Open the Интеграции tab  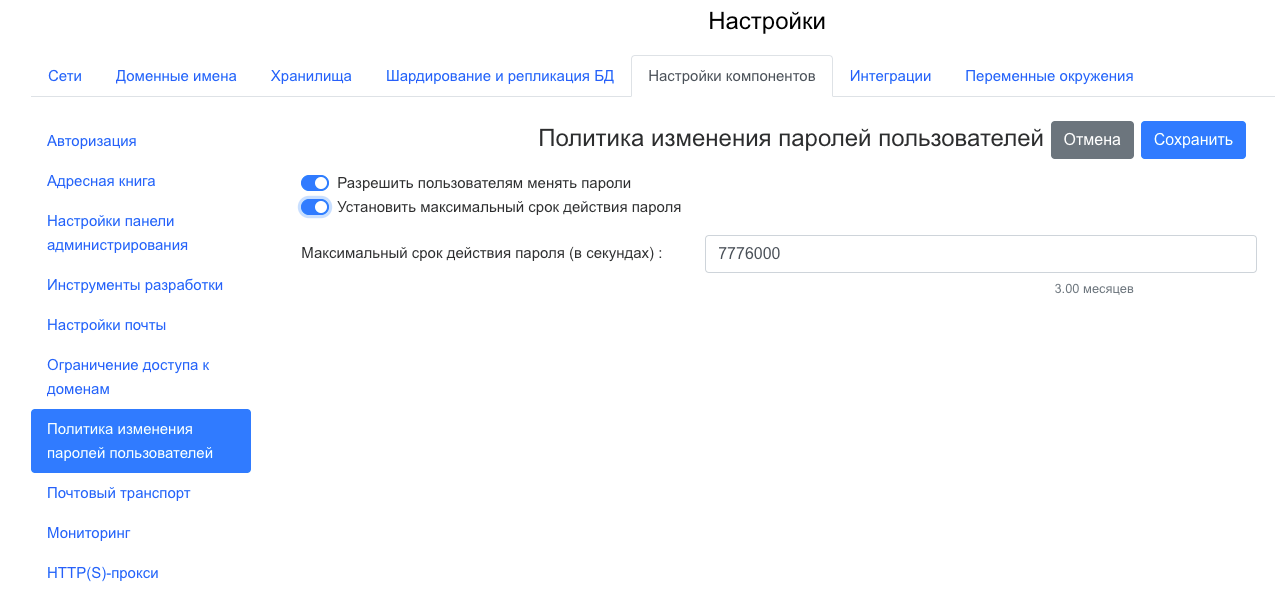pos(890,76)
